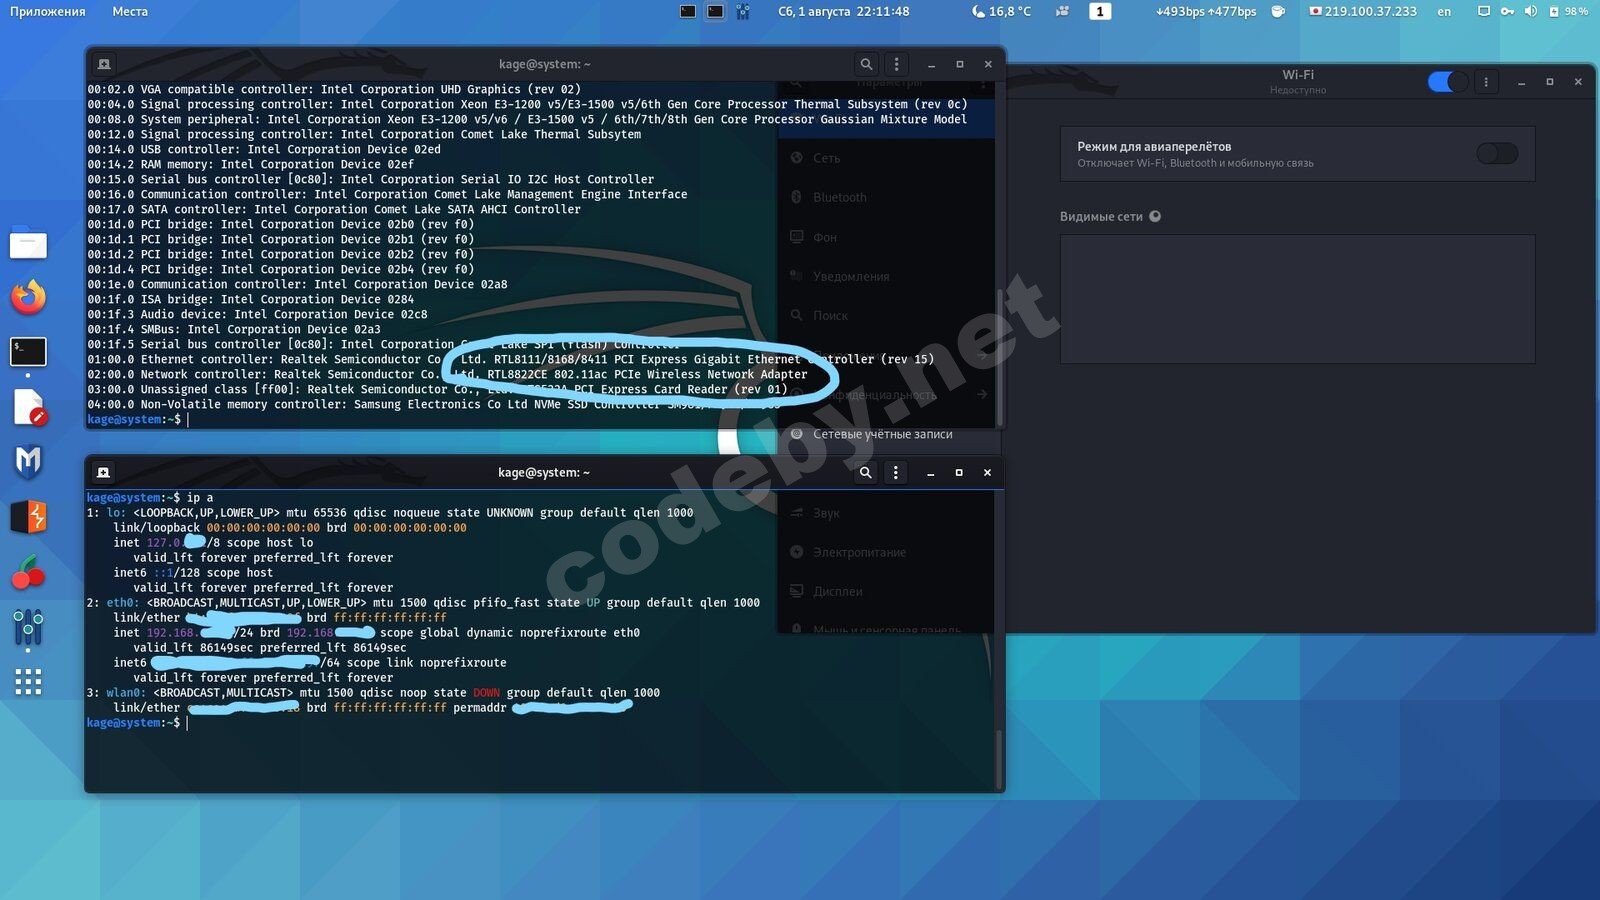Click the help icon next to Видимые сети
This screenshot has width=1600, height=900.
coord(1155,216)
